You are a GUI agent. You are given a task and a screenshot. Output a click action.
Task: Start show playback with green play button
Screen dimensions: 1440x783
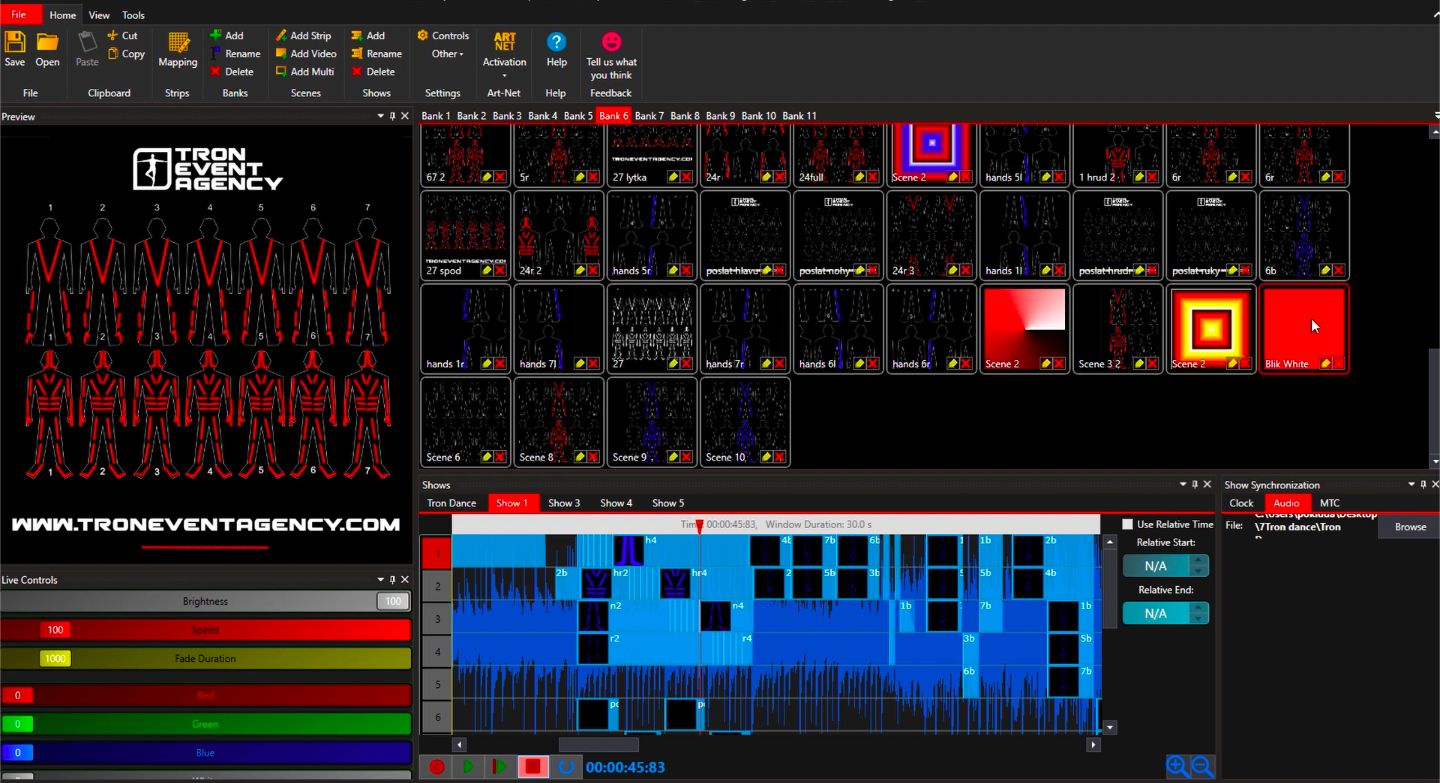click(x=468, y=767)
